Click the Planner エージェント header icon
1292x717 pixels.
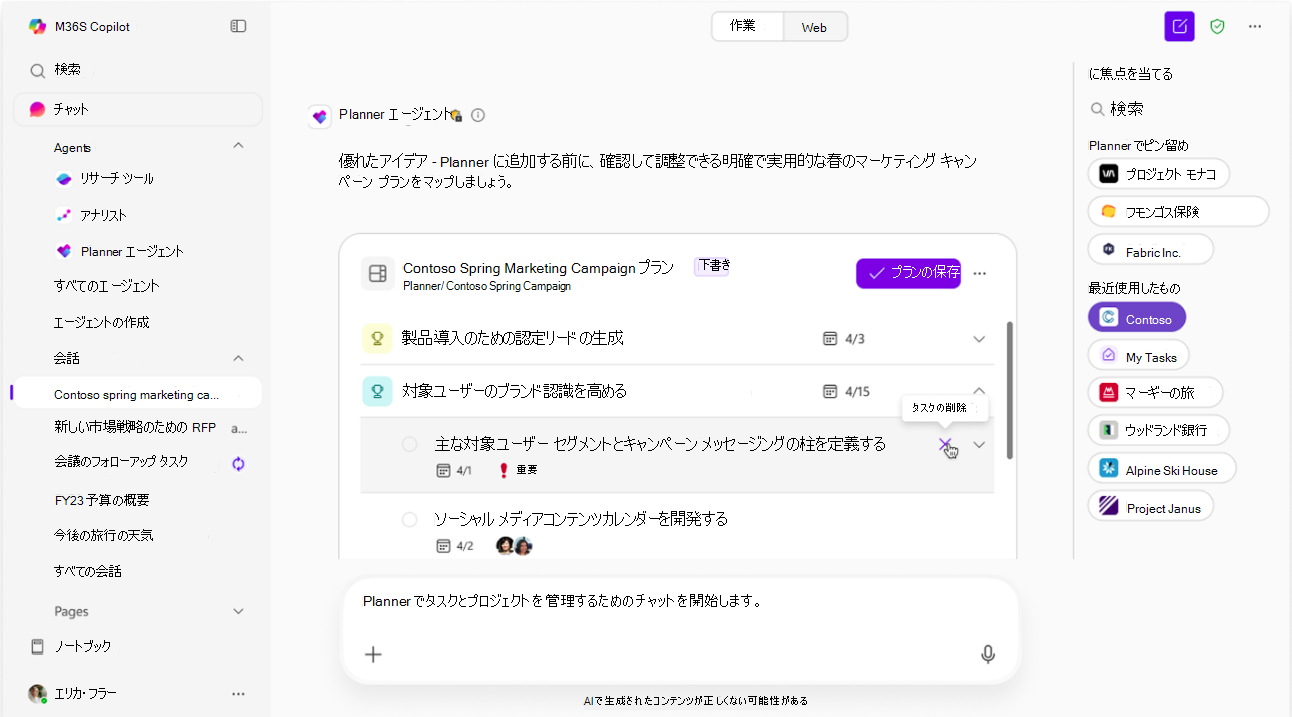[320, 116]
